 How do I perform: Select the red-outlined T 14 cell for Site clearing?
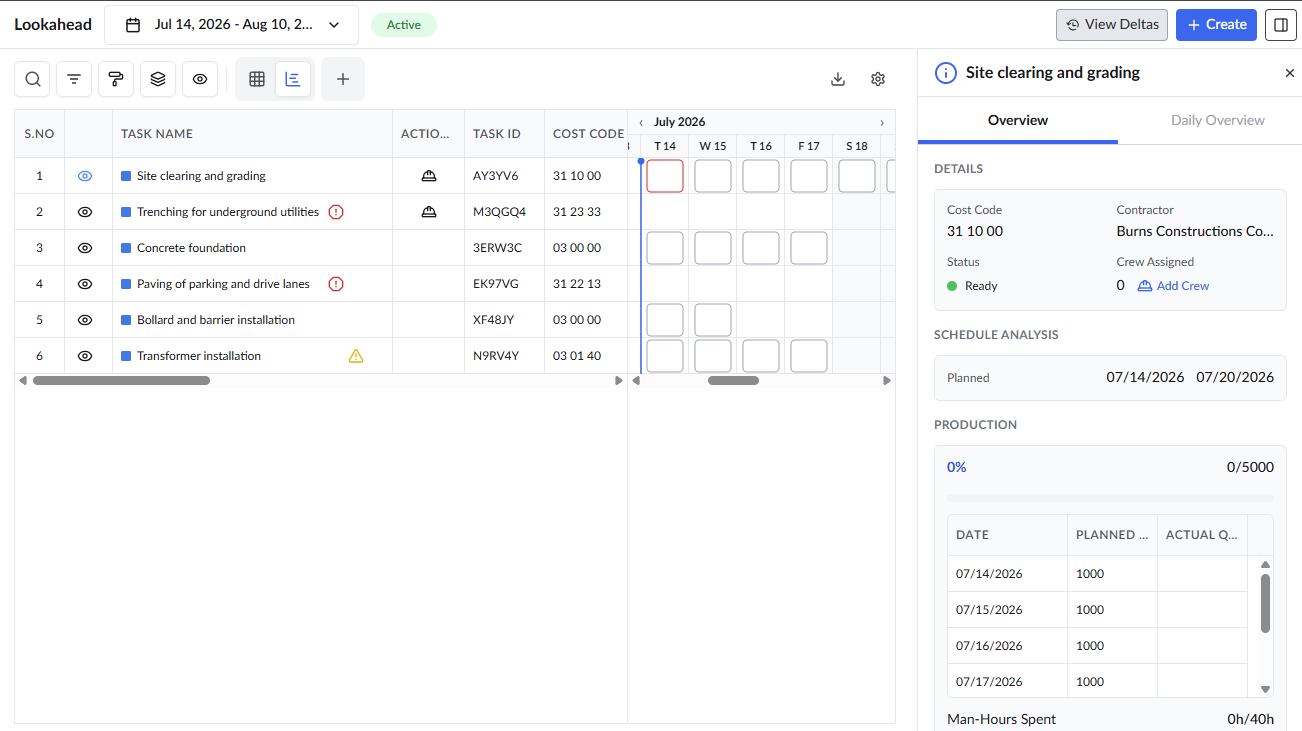(665, 176)
